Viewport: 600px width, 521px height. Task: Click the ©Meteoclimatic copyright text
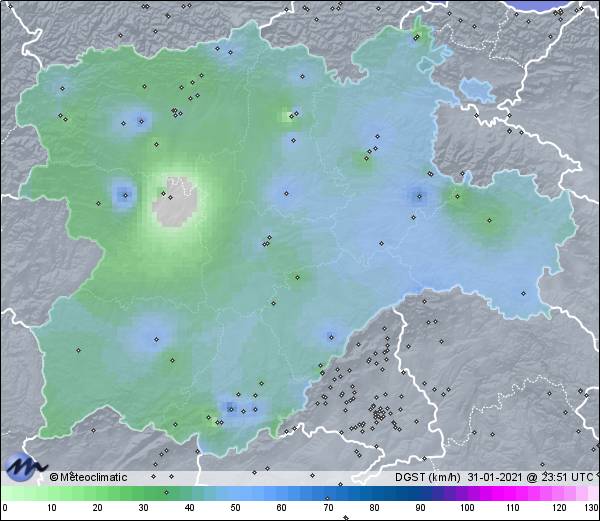(x=88, y=477)
